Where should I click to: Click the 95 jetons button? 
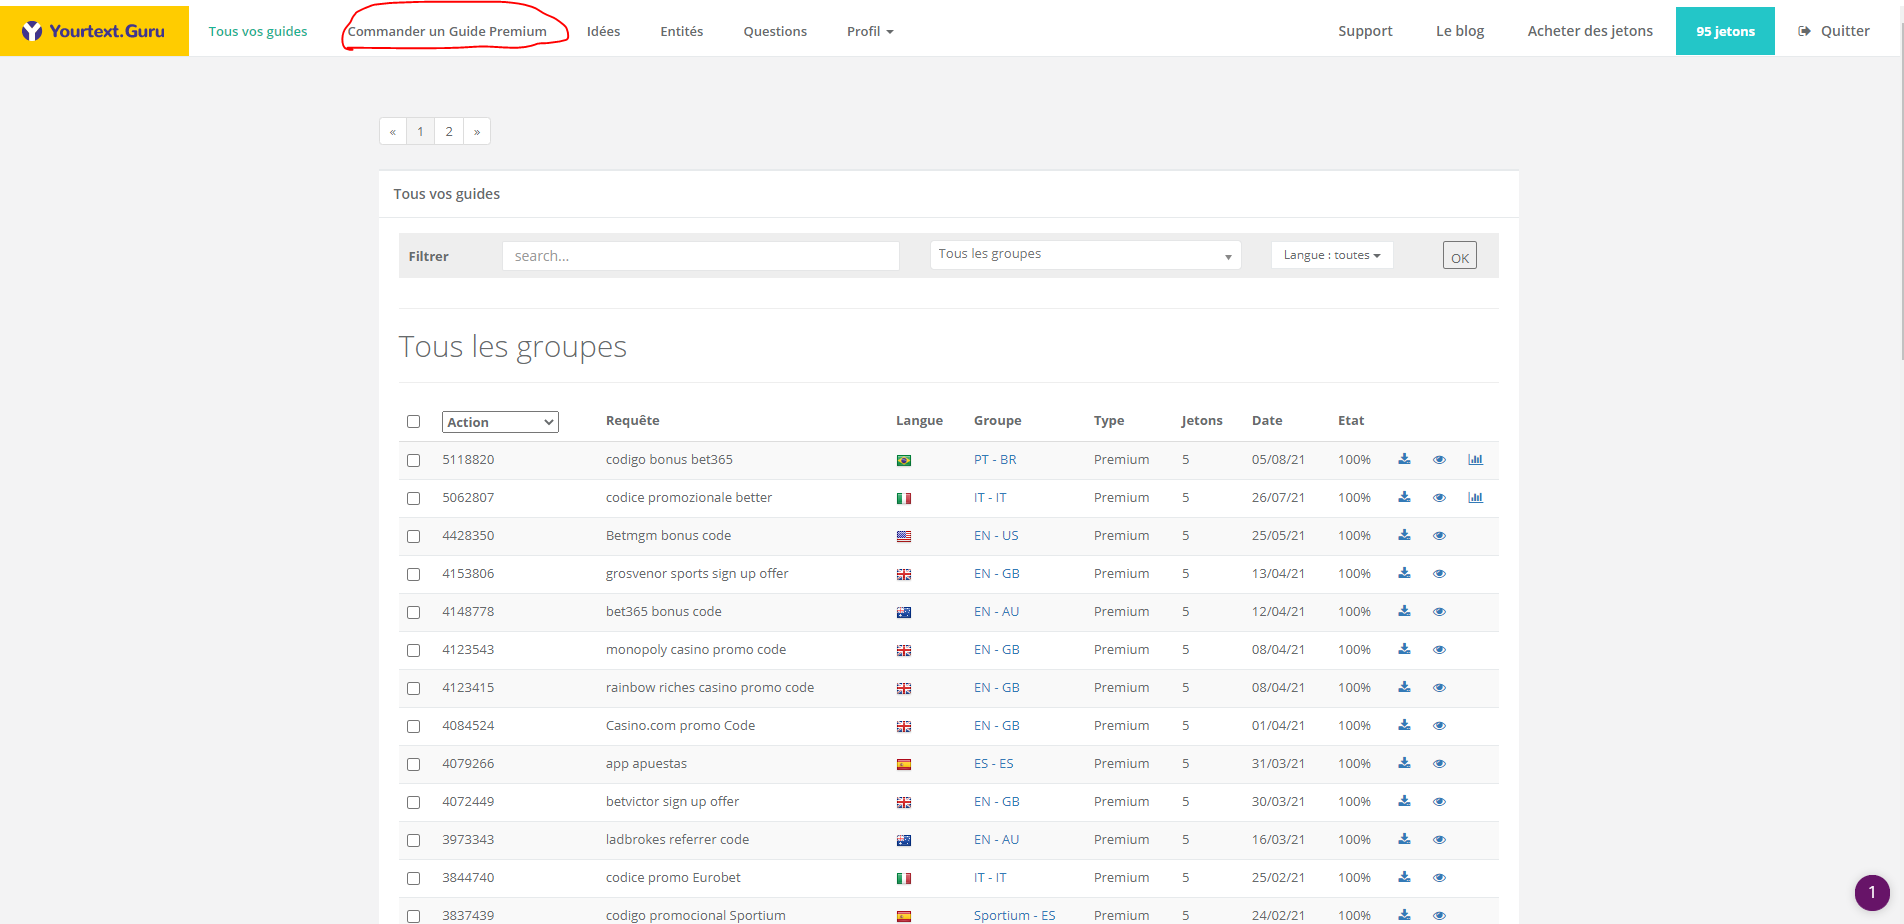point(1724,31)
